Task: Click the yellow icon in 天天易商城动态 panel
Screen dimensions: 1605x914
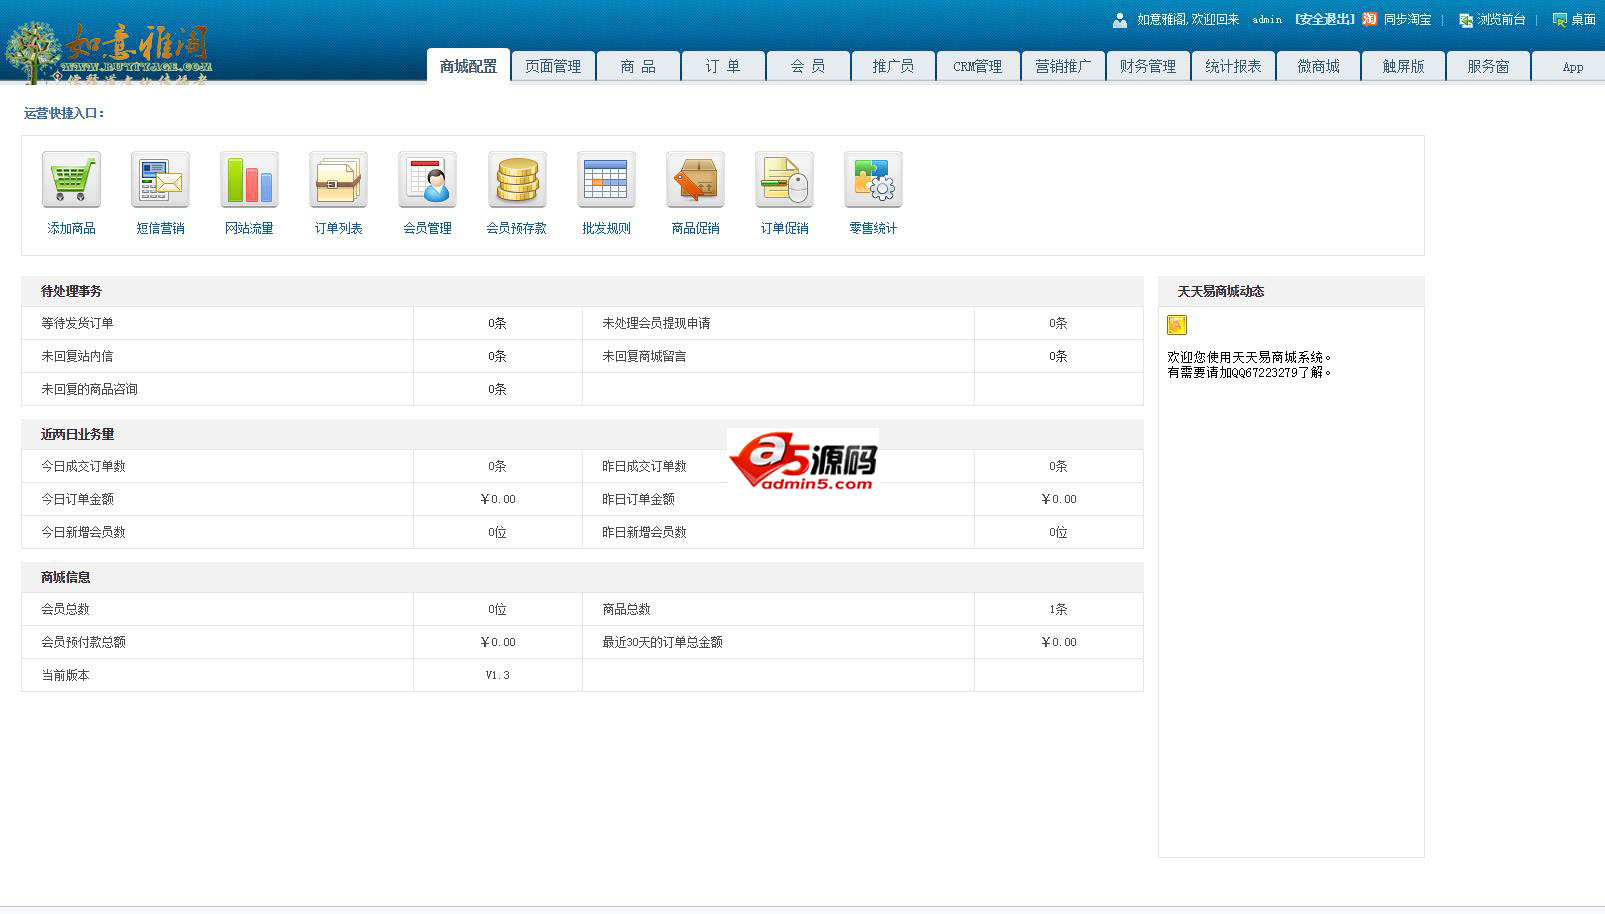Action: [x=1177, y=324]
